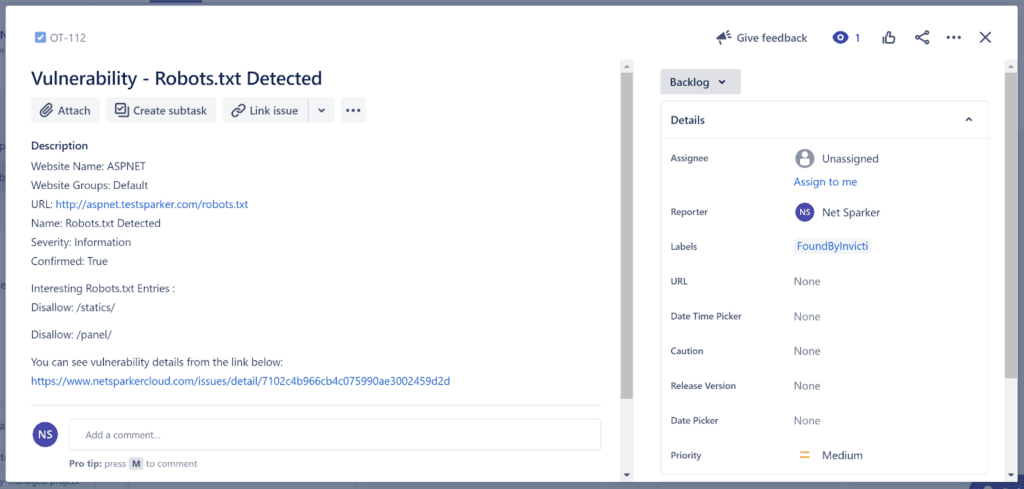Open the share icon
The height and width of the screenshot is (489, 1024).
(922, 38)
